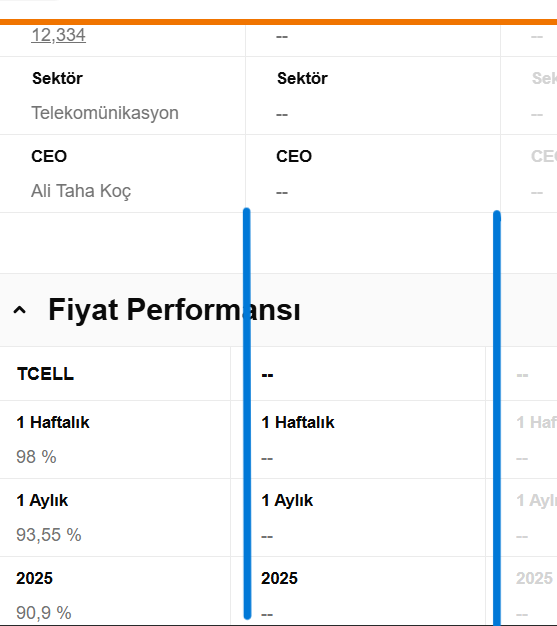Click the right blue vertical divider bar

tap(497, 418)
